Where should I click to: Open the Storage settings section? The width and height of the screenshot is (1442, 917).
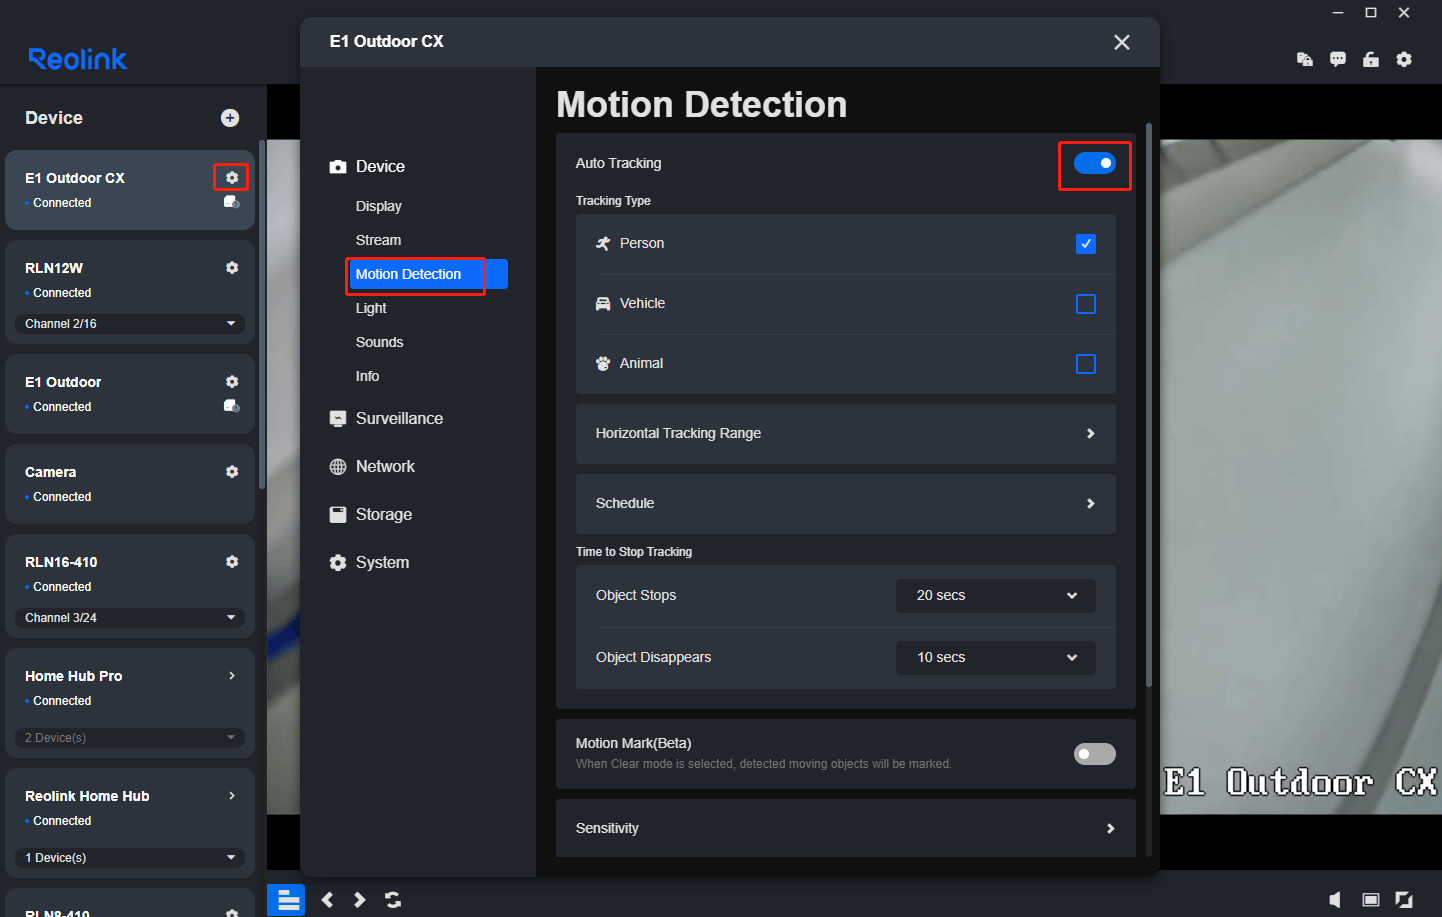point(371,515)
